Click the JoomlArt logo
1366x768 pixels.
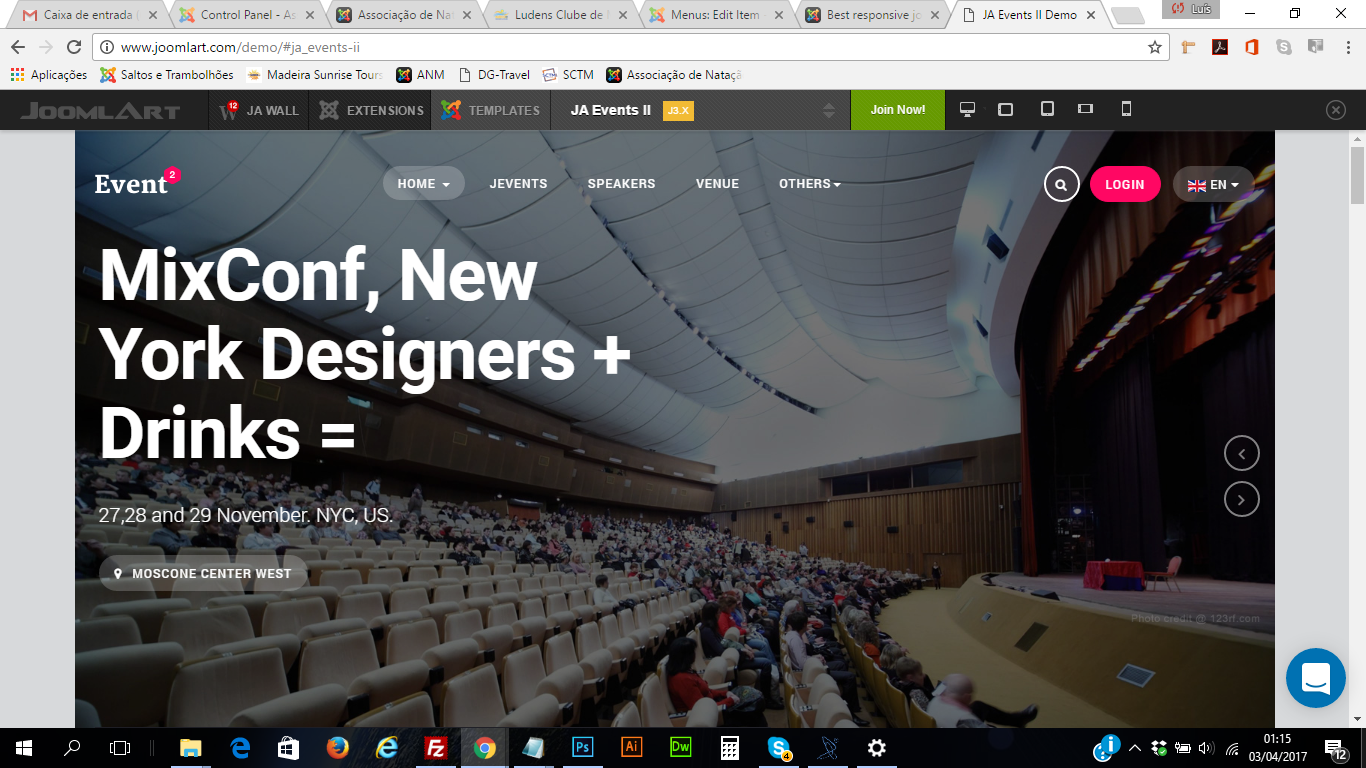[x=100, y=111]
